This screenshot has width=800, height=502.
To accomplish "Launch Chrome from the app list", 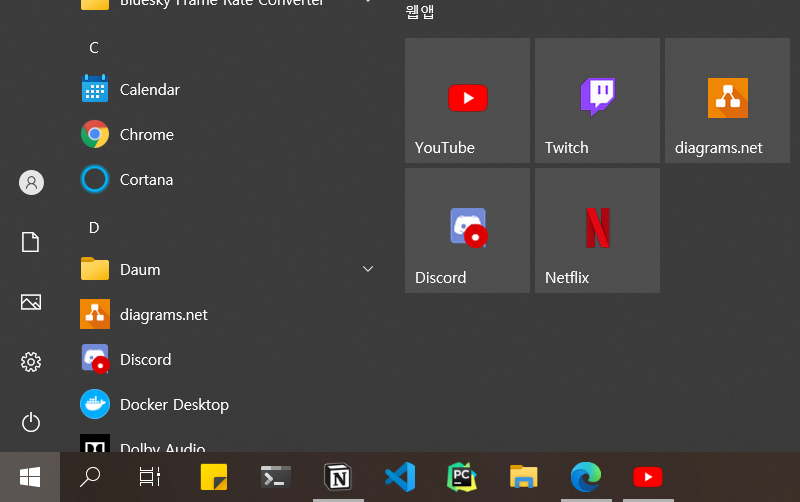I will [227, 134].
